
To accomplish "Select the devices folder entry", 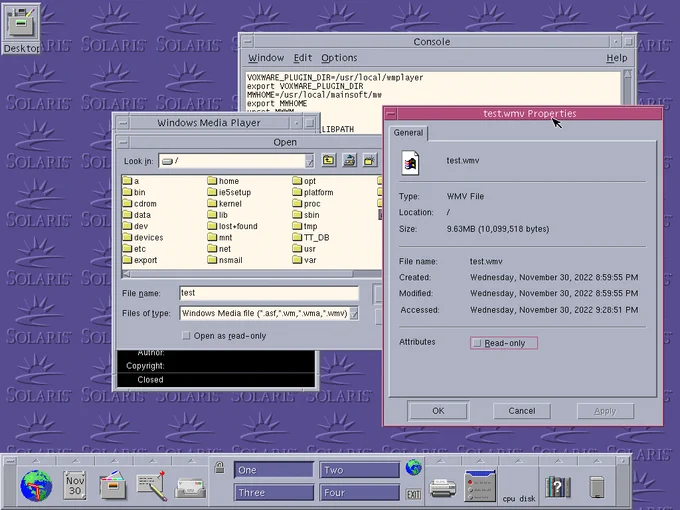I will (143, 237).
